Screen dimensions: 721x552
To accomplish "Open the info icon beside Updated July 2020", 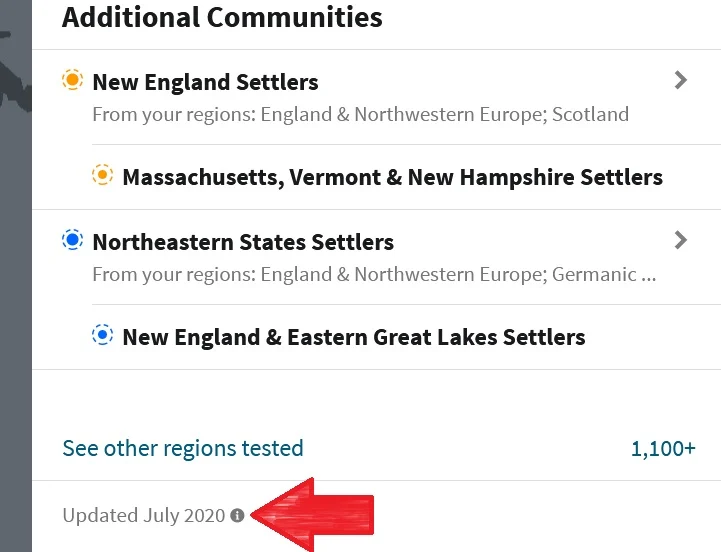I will coord(237,515).
